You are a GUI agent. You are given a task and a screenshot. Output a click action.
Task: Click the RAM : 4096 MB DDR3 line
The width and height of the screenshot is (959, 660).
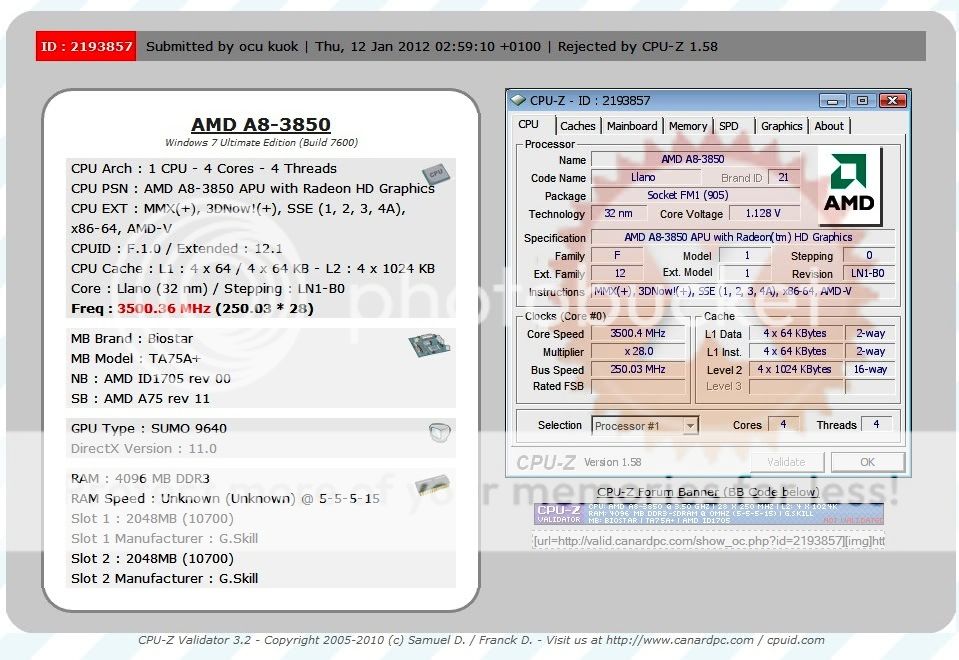(x=140, y=478)
